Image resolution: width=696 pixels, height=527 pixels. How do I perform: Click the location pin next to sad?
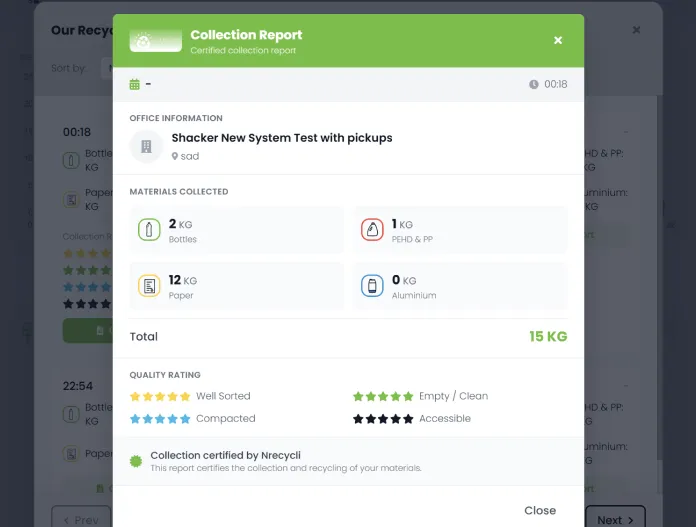point(175,157)
